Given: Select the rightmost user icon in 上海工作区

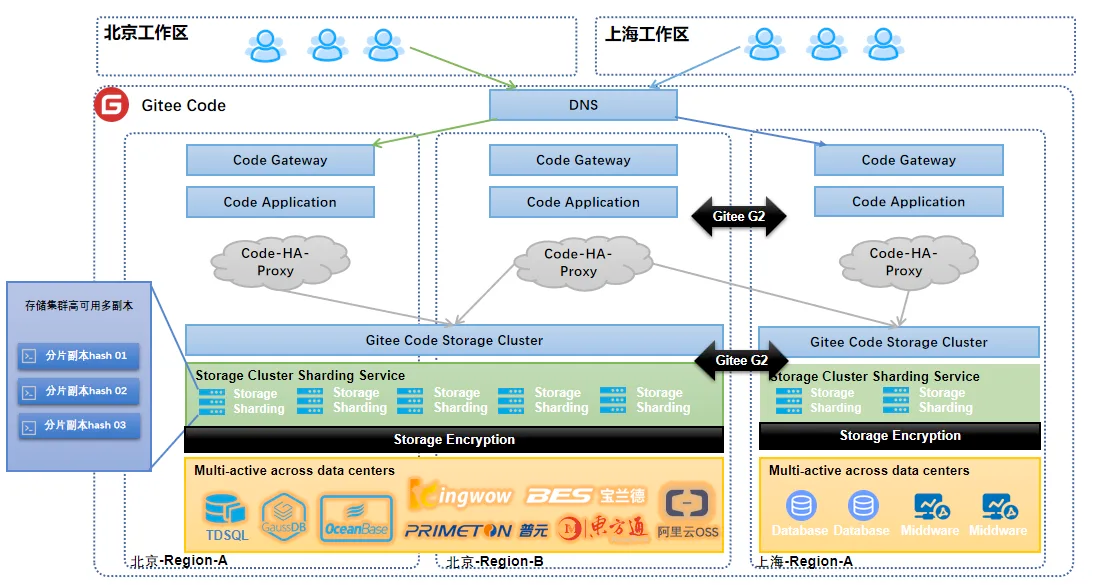Looking at the screenshot, I should [x=883, y=45].
